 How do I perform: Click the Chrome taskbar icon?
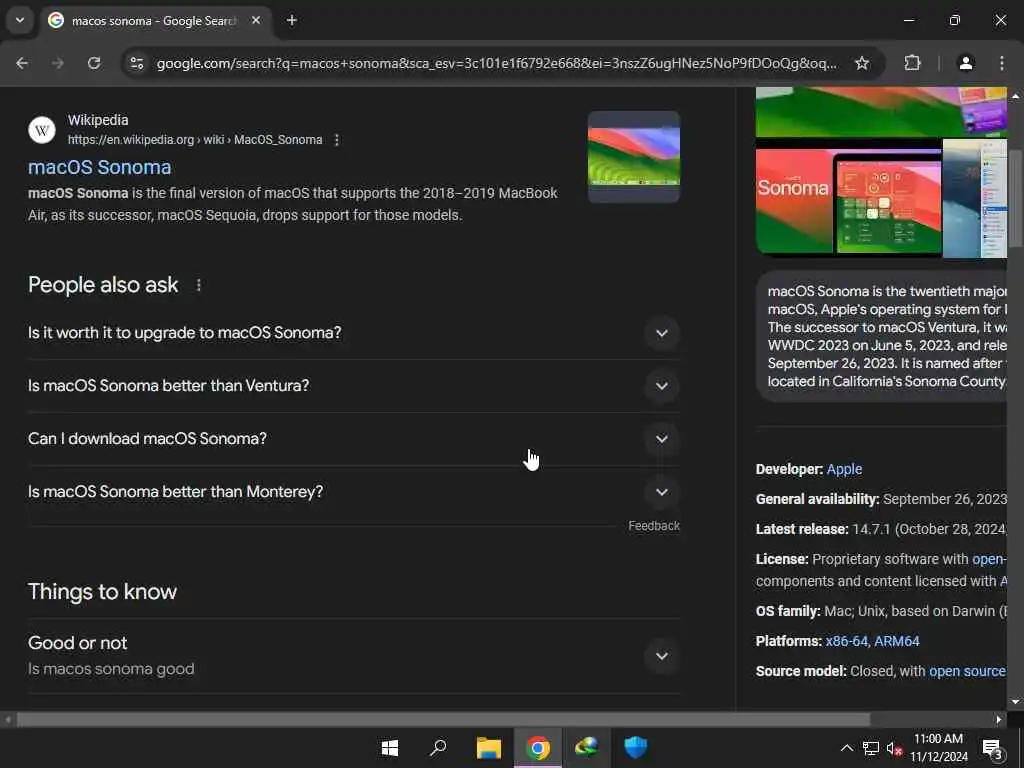pyautogui.click(x=537, y=748)
